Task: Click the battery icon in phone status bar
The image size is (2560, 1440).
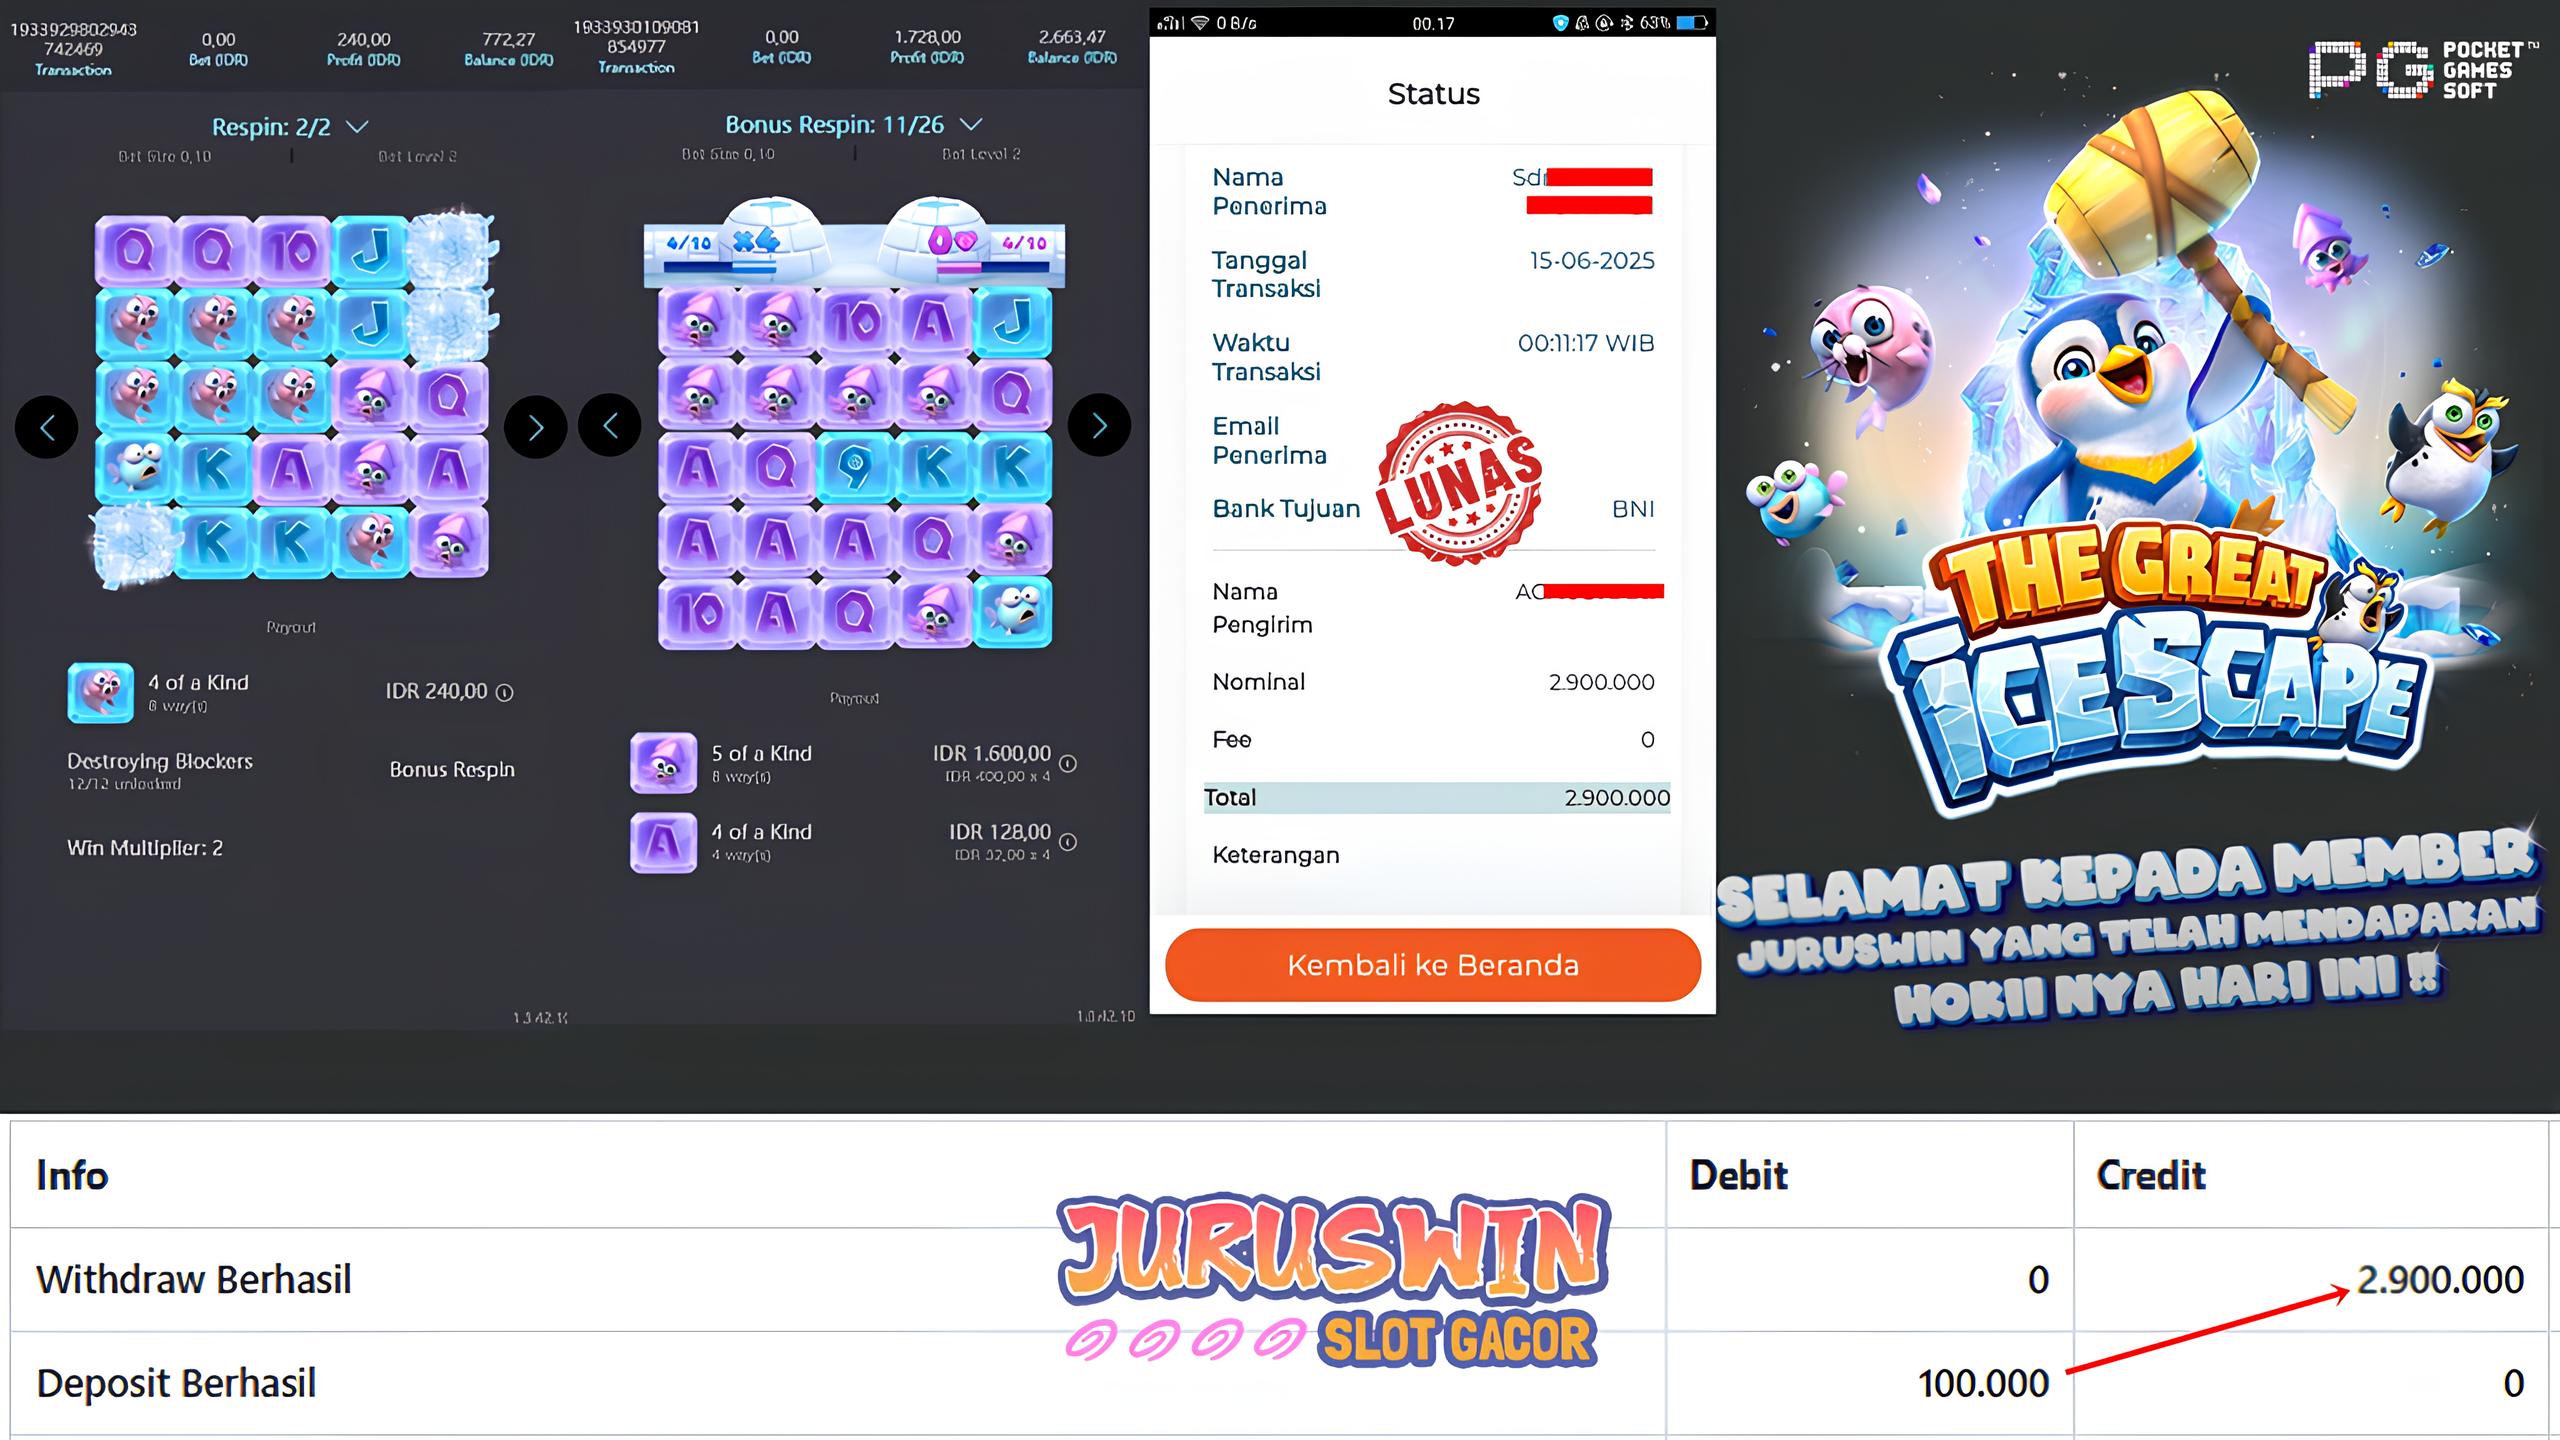Action: [x=1692, y=23]
